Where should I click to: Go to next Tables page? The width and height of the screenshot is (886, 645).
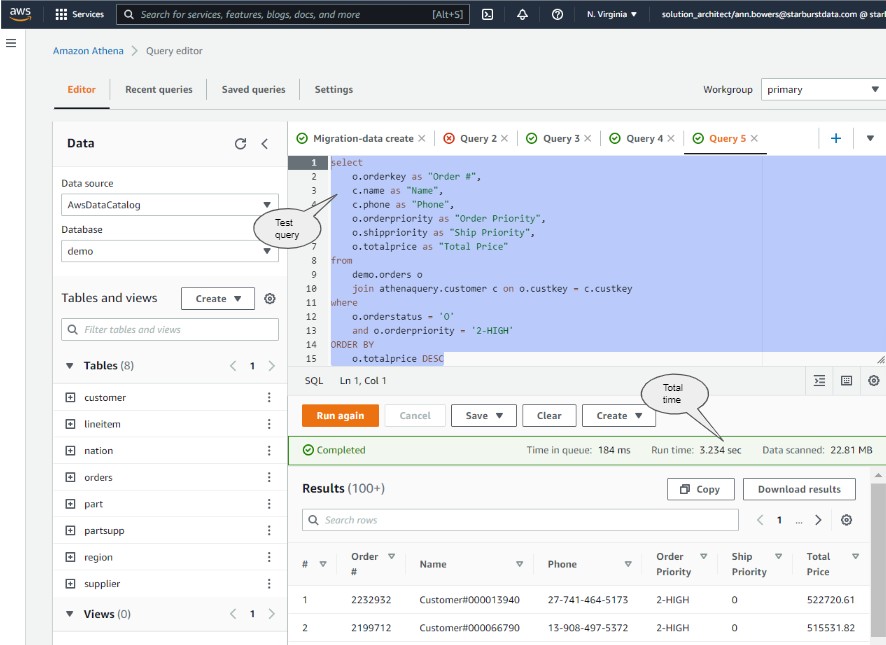point(272,366)
